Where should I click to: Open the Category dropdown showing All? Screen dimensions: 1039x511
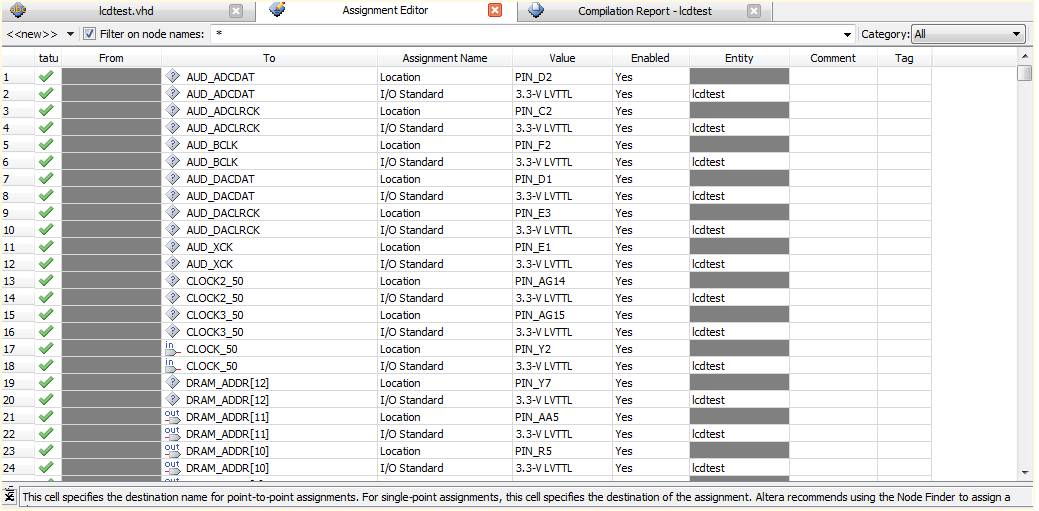click(968, 34)
